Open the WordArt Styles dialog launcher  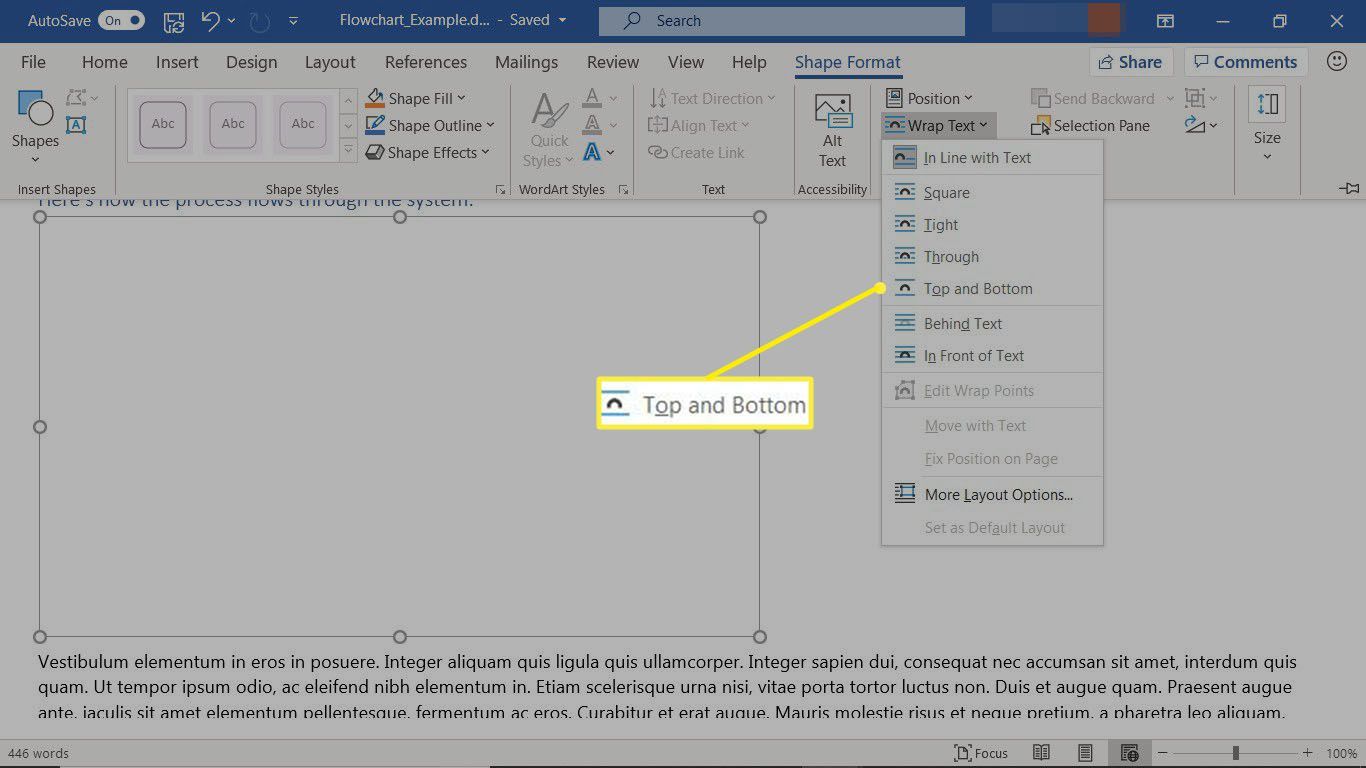pos(624,189)
